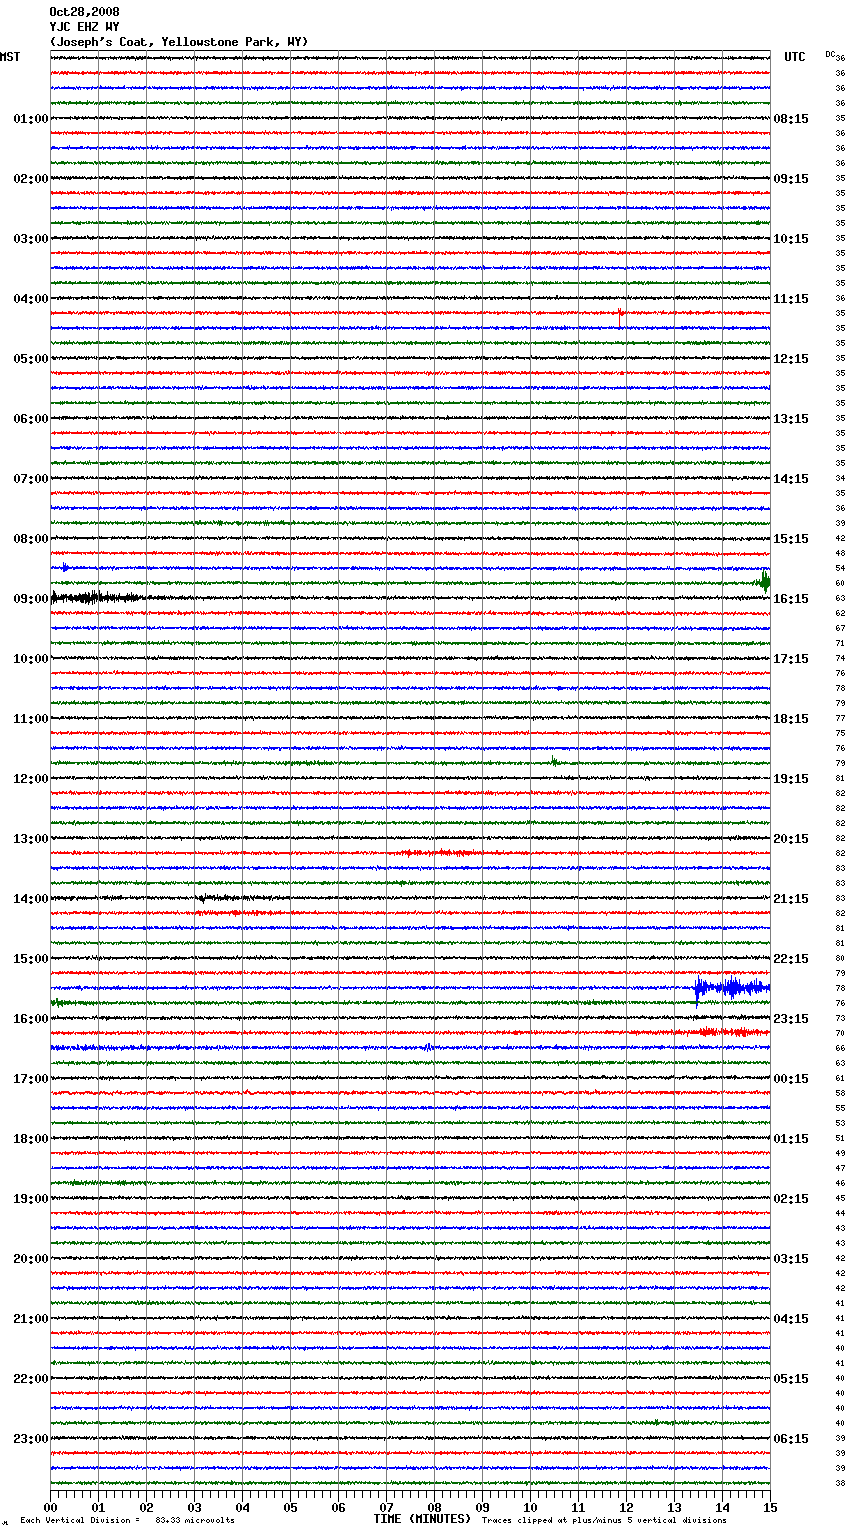Click the 00:15 UTC time label
Image resolution: width=850 pixels, height=1534 pixels.
(791, 1079)
